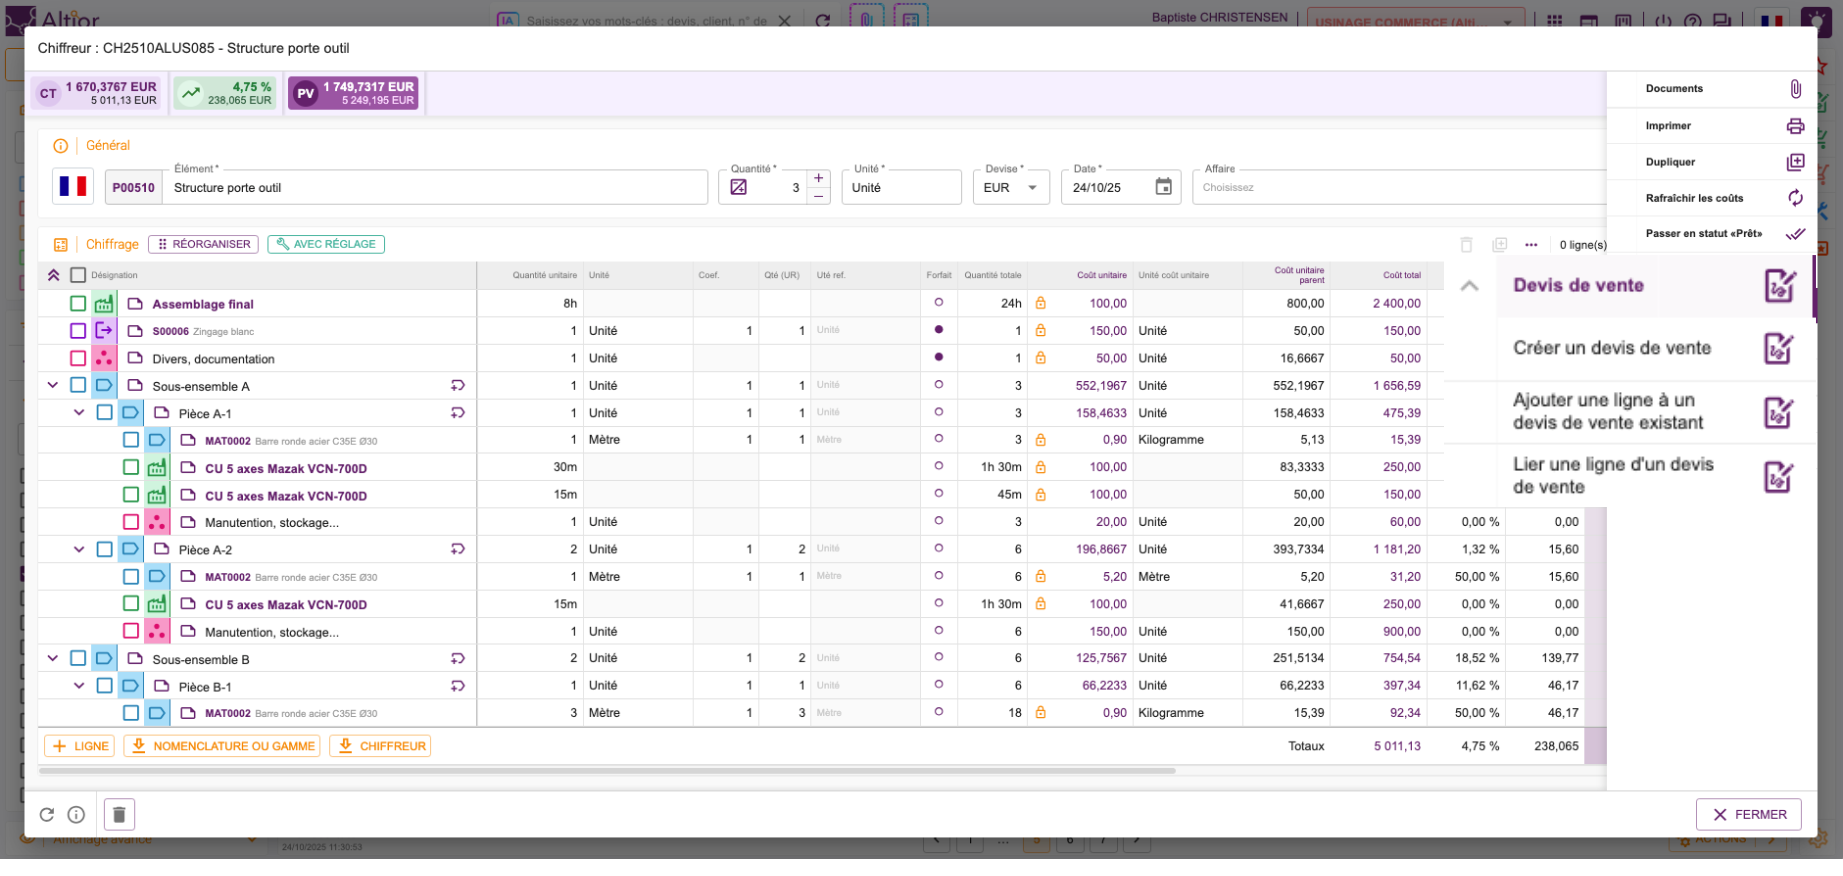This screenshot has width=1843, height=876.
Task: Tick the checkbox for Divers, documentation
Action: (78, 358)
